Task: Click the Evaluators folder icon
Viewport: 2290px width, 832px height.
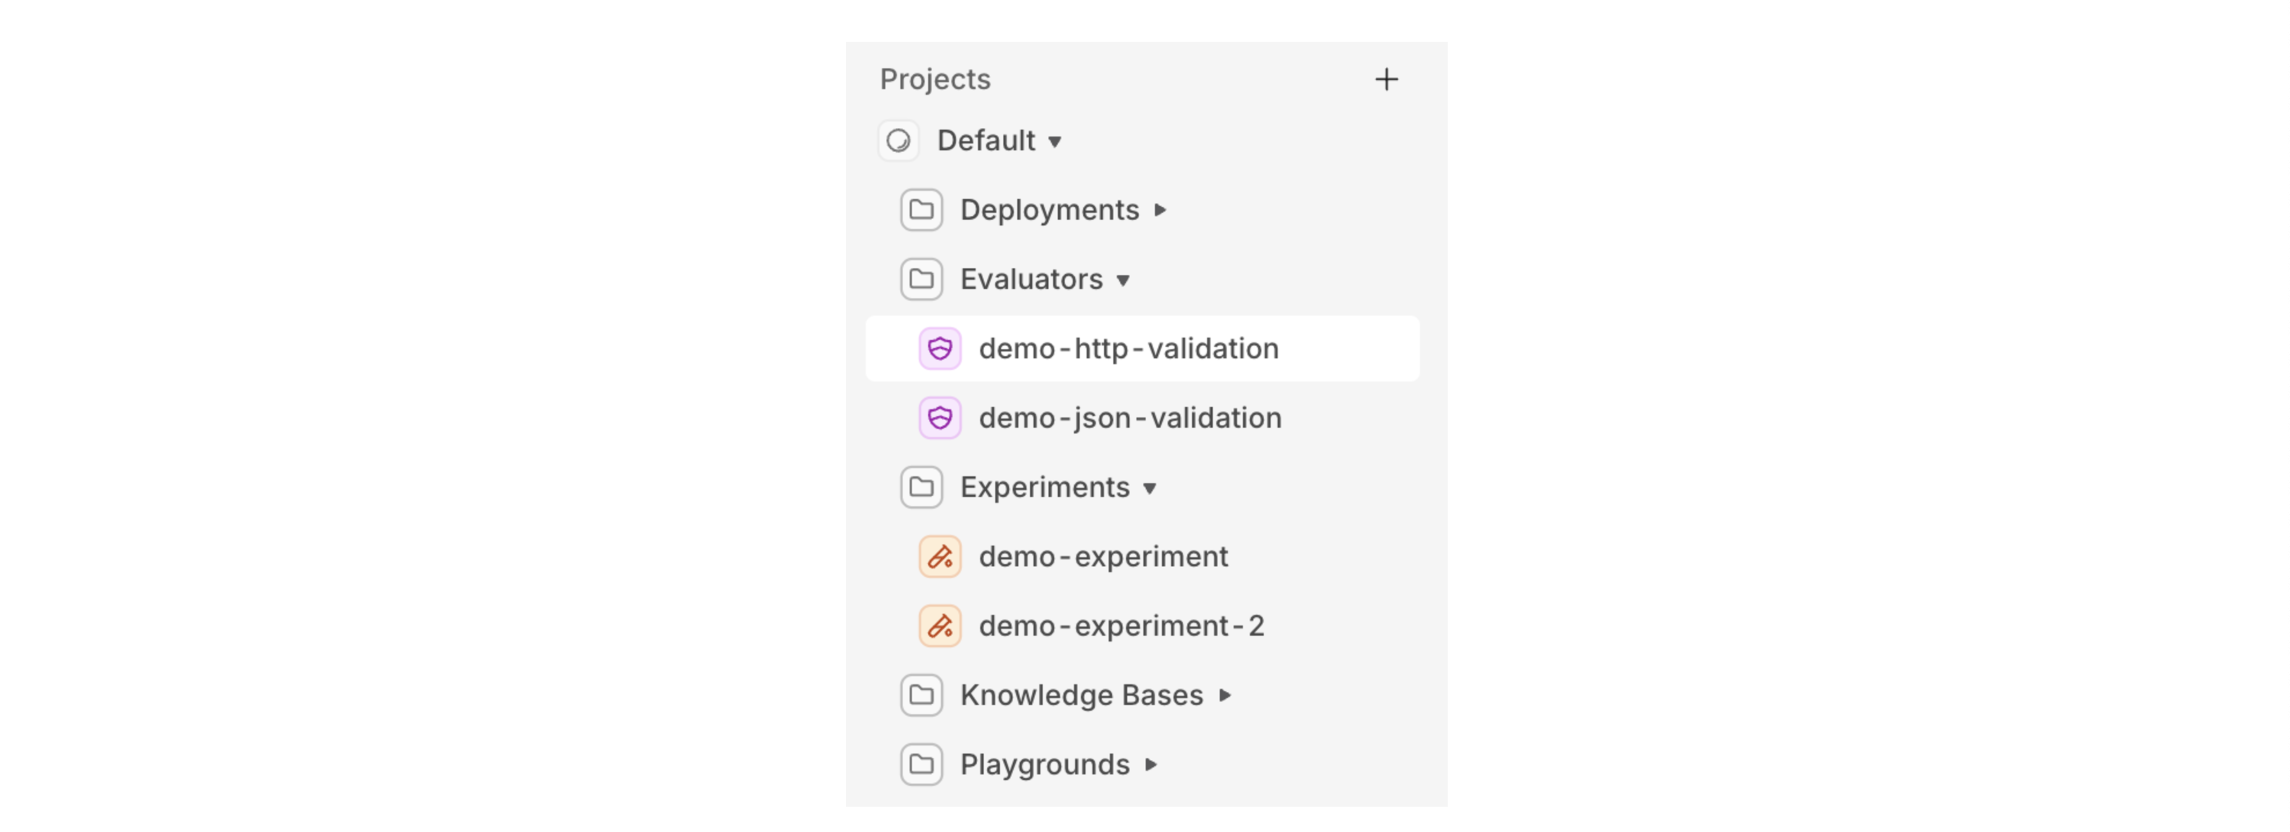Action: tap(921, 279)
